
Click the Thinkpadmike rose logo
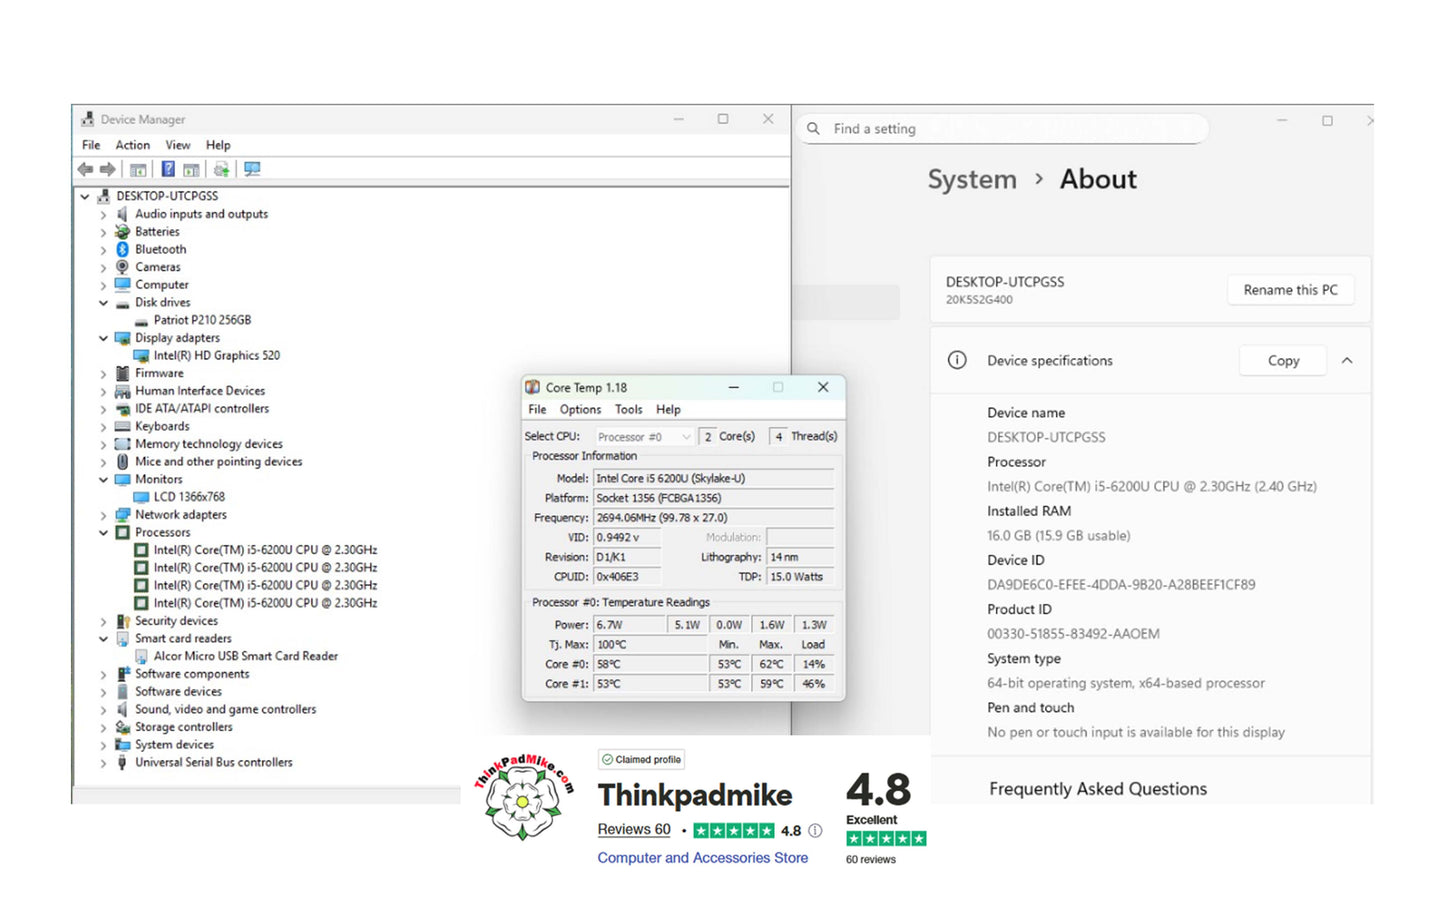click(x=523, y=797)
